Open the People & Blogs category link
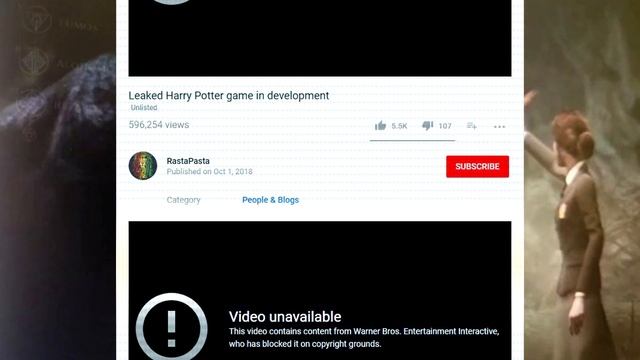Image resolution: width=640 pixels, height=360 pixels. [x=270, y=200]
